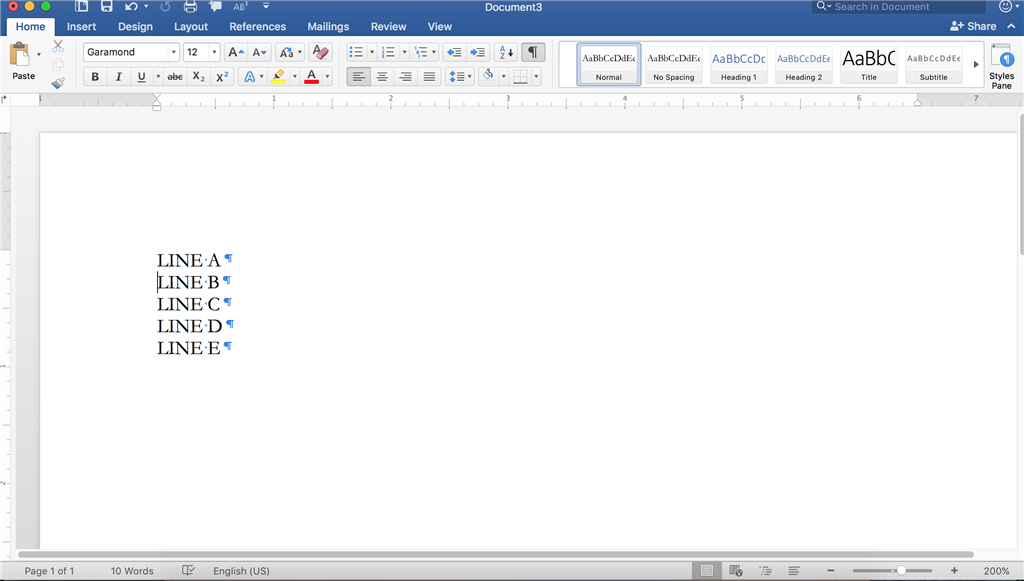Image resolution: width=1024 pixels, height=581 pixels.
Task: Align text right
Action: [x=406, y=76]
